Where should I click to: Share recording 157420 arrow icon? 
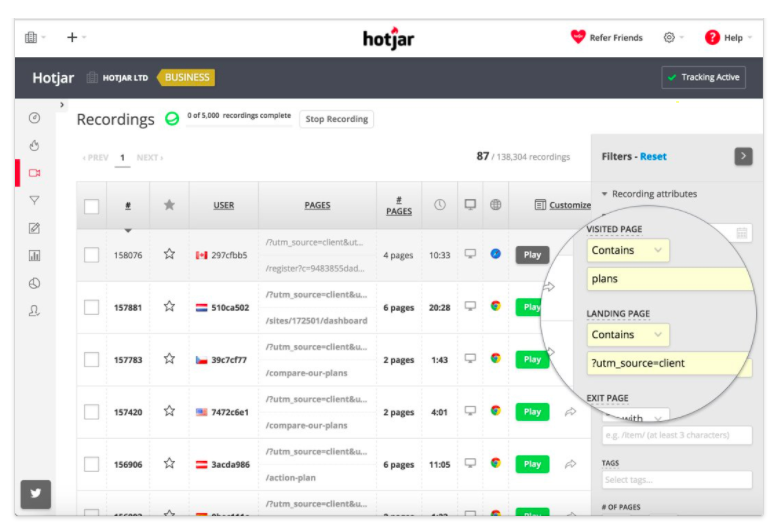(x=570, y=412)
